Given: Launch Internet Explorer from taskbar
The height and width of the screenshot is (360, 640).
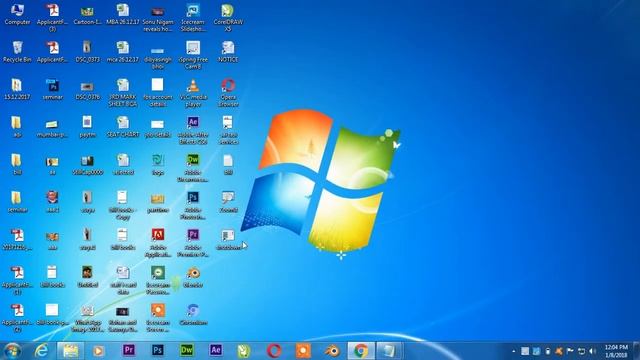Looking at the screenshot, I should tap(41, 351).
